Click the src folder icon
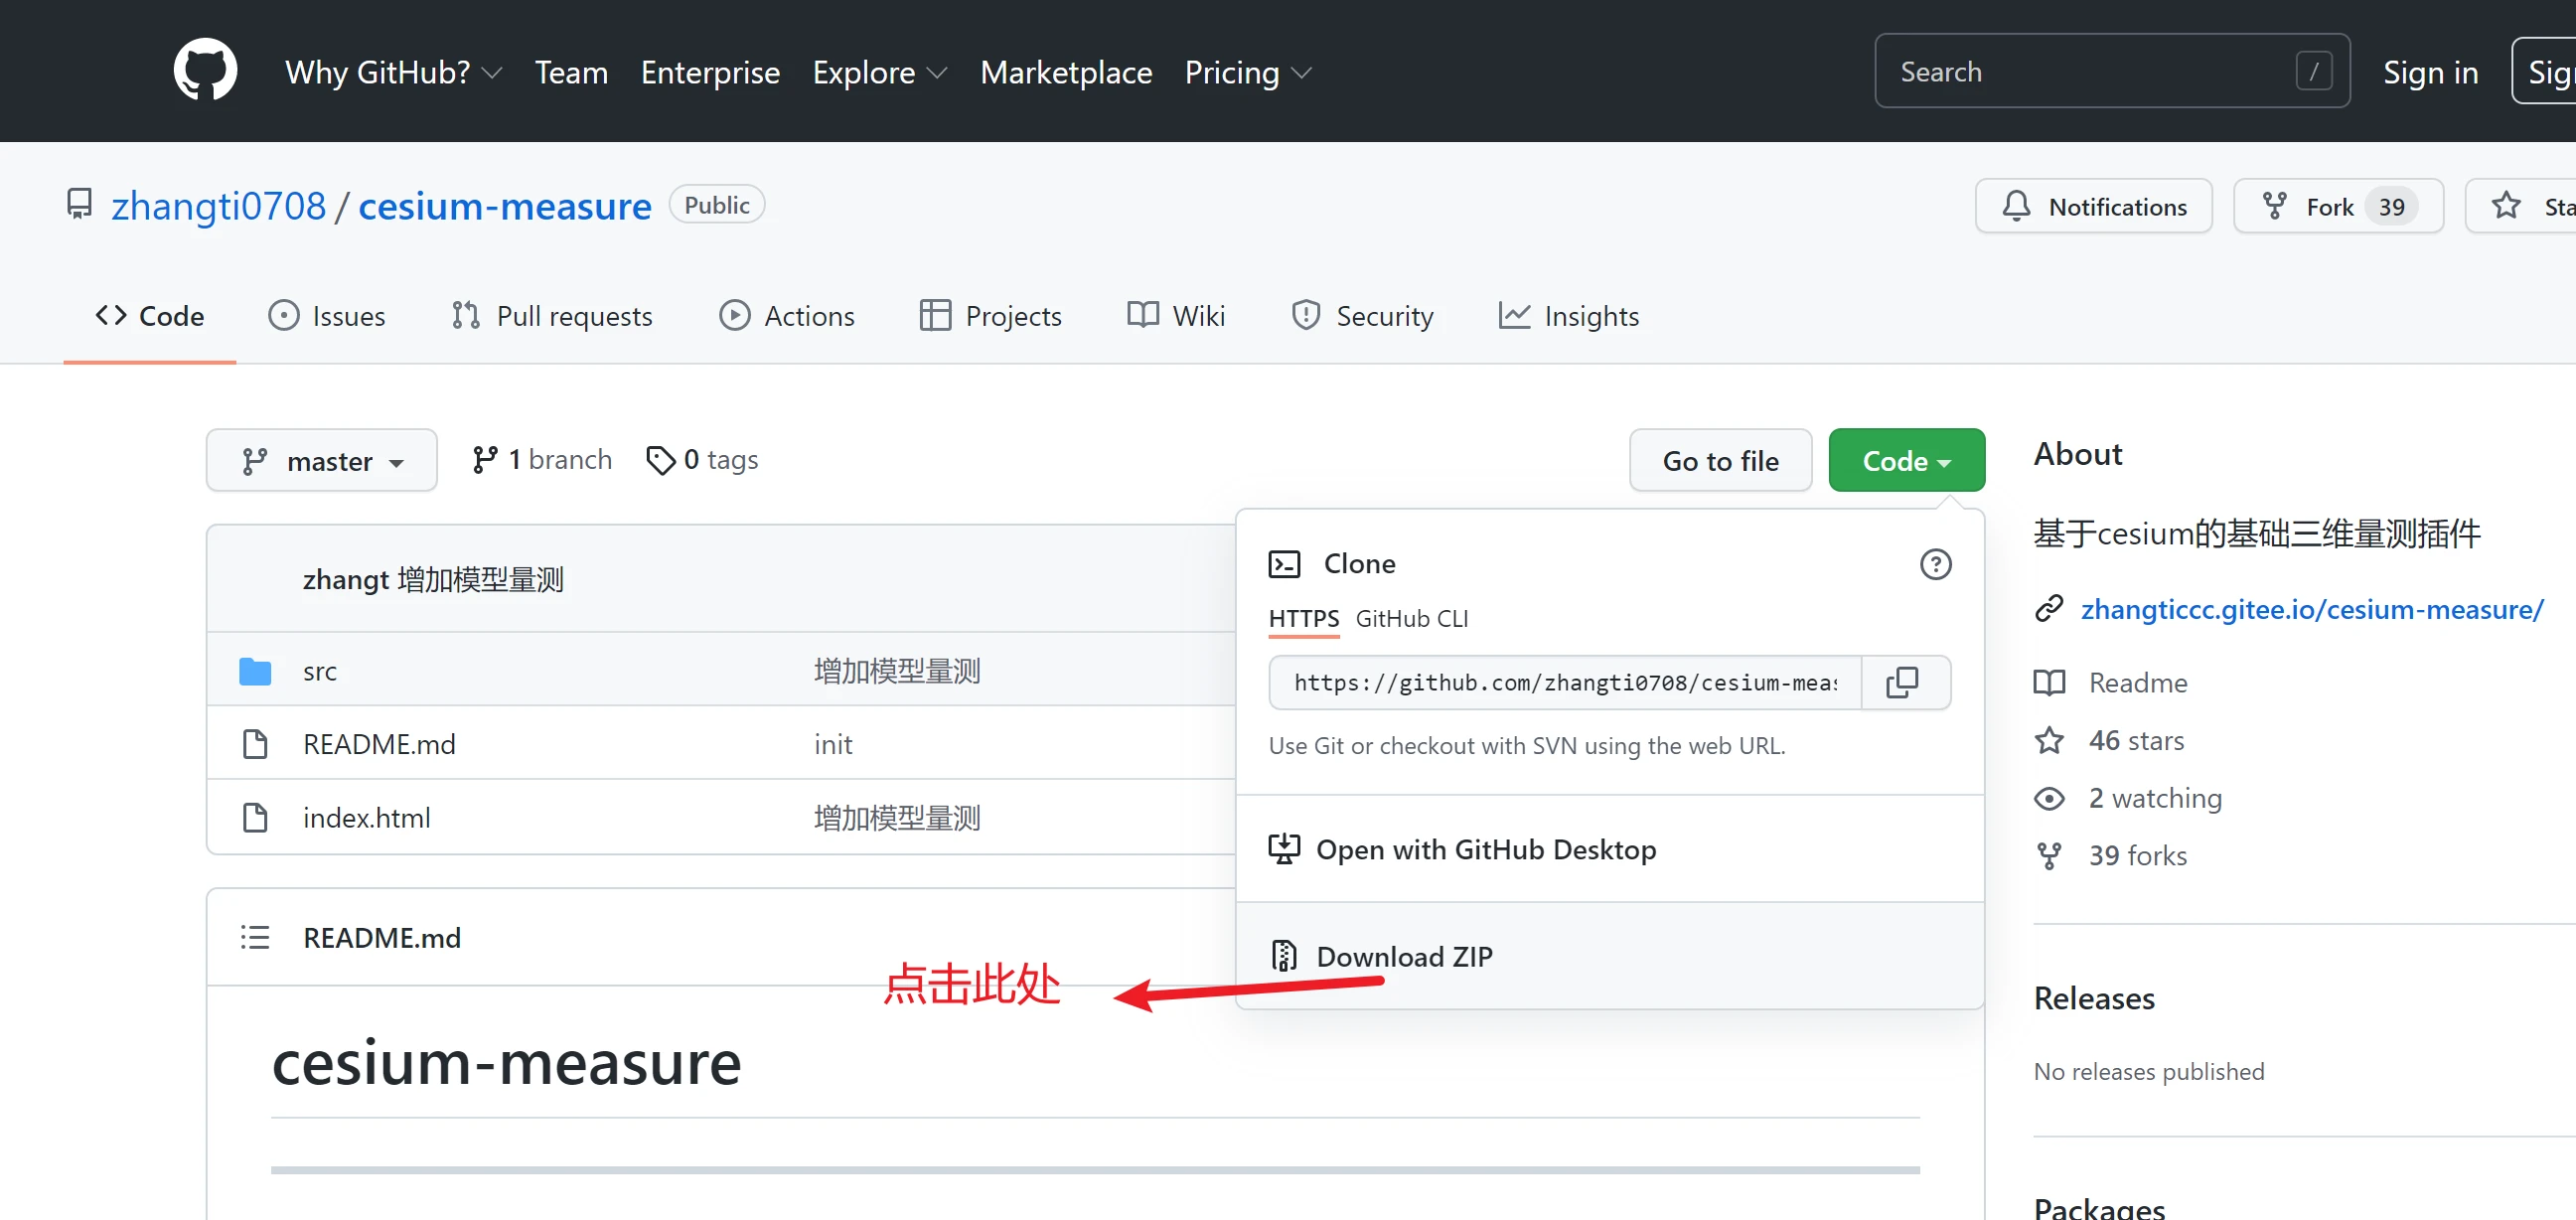 (255, 671)
